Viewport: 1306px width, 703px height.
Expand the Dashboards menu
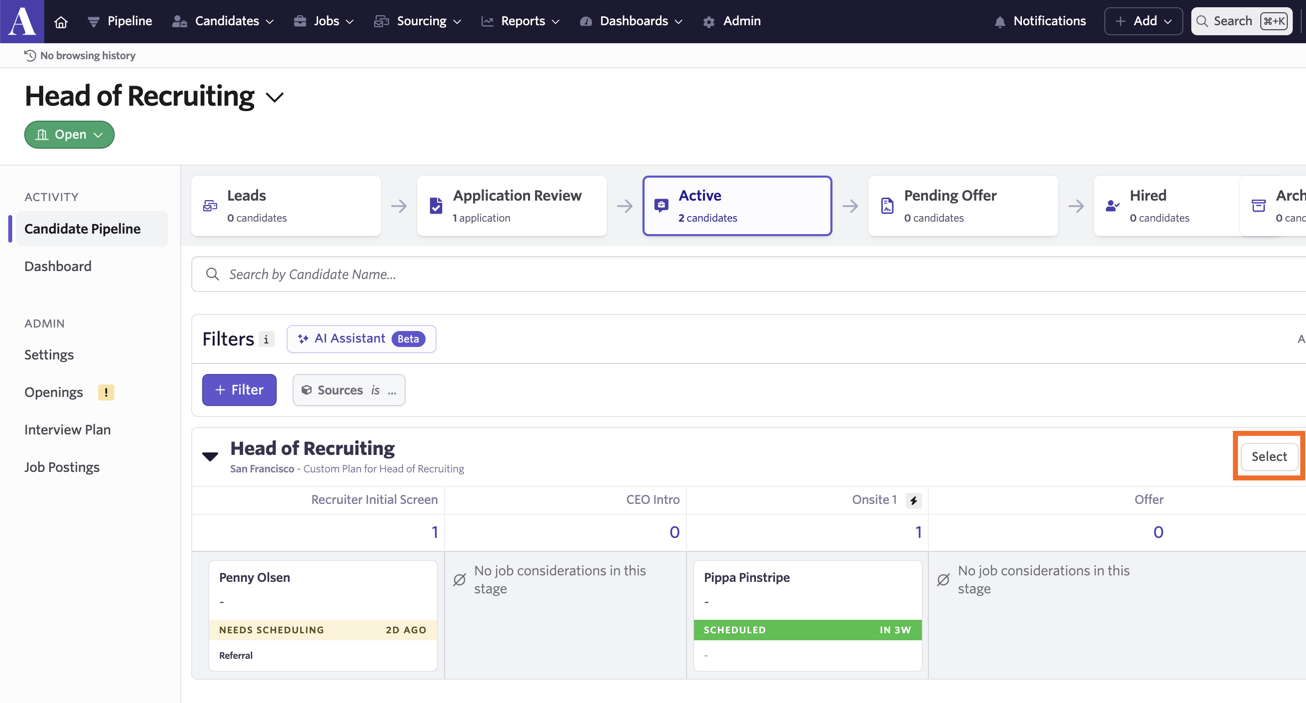(x=631, y=21)
